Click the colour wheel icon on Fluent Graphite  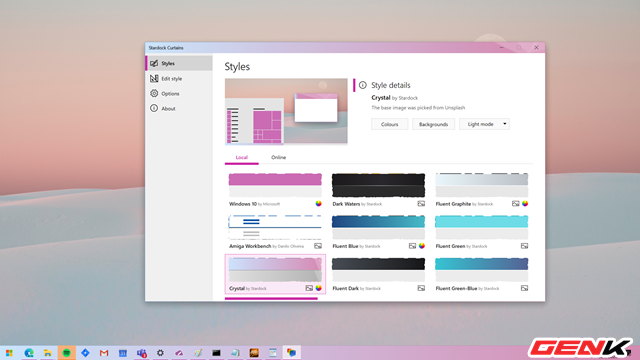point(525,204)
